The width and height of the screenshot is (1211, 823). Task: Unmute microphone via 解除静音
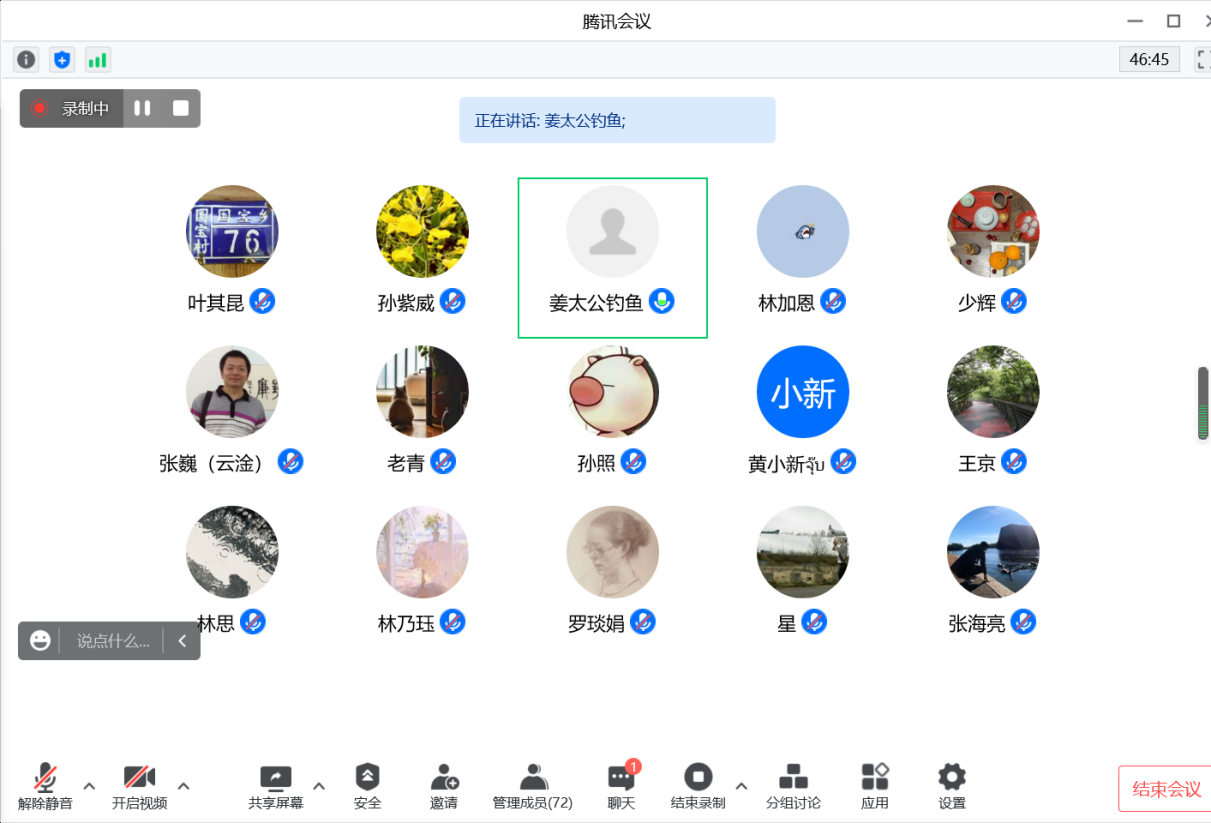(x=45, y=787)
